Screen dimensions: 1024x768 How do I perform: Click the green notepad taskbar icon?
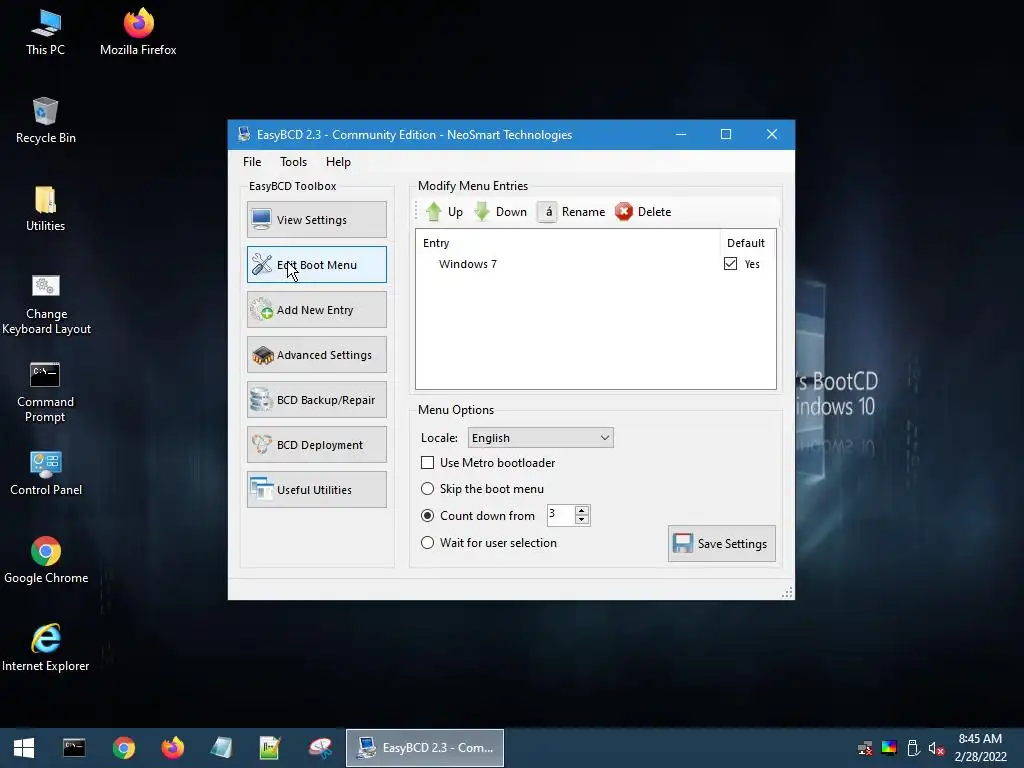point(270,748)
